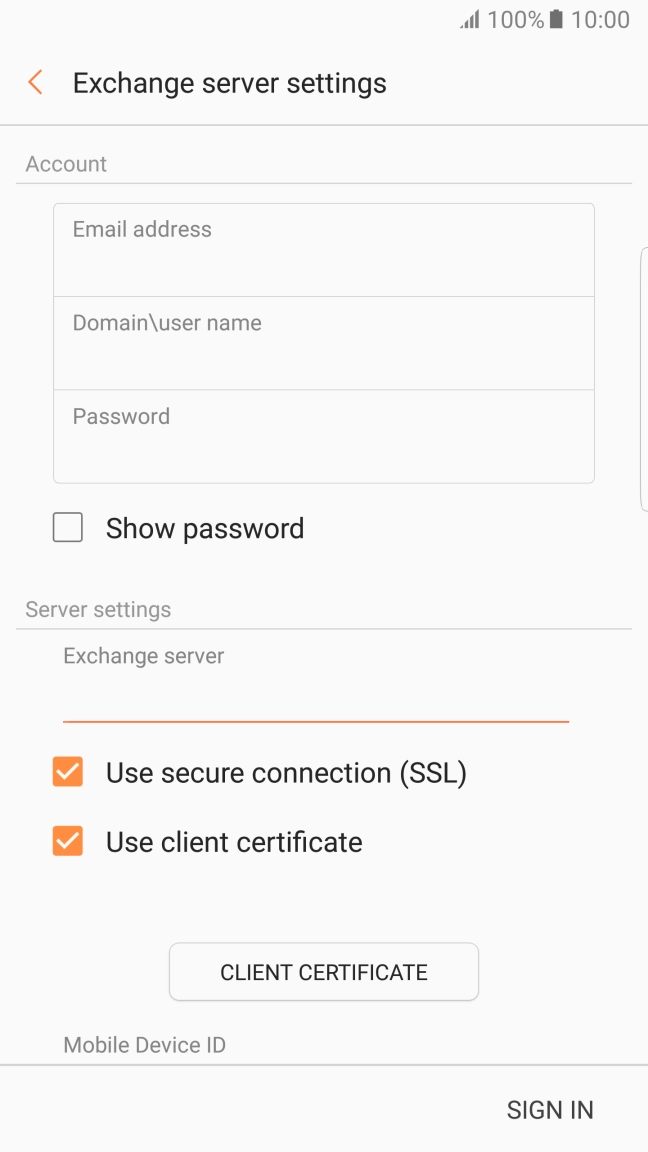Disable Use secure connection (SSL)
Image resolution: width=648 pixels, height=1152 pixels.
coord(67,772)
